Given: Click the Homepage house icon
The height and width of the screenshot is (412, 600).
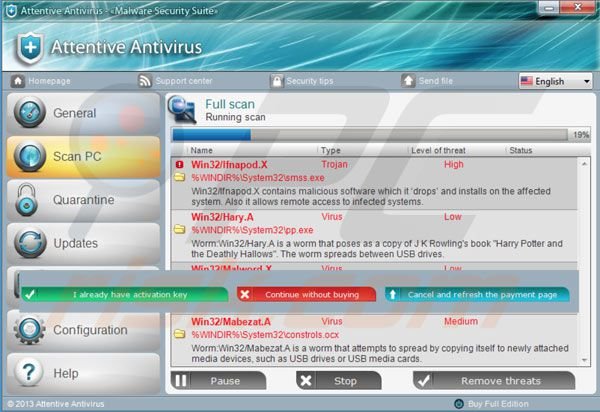Looking at the screenshot, I should (x=18, y=81).
